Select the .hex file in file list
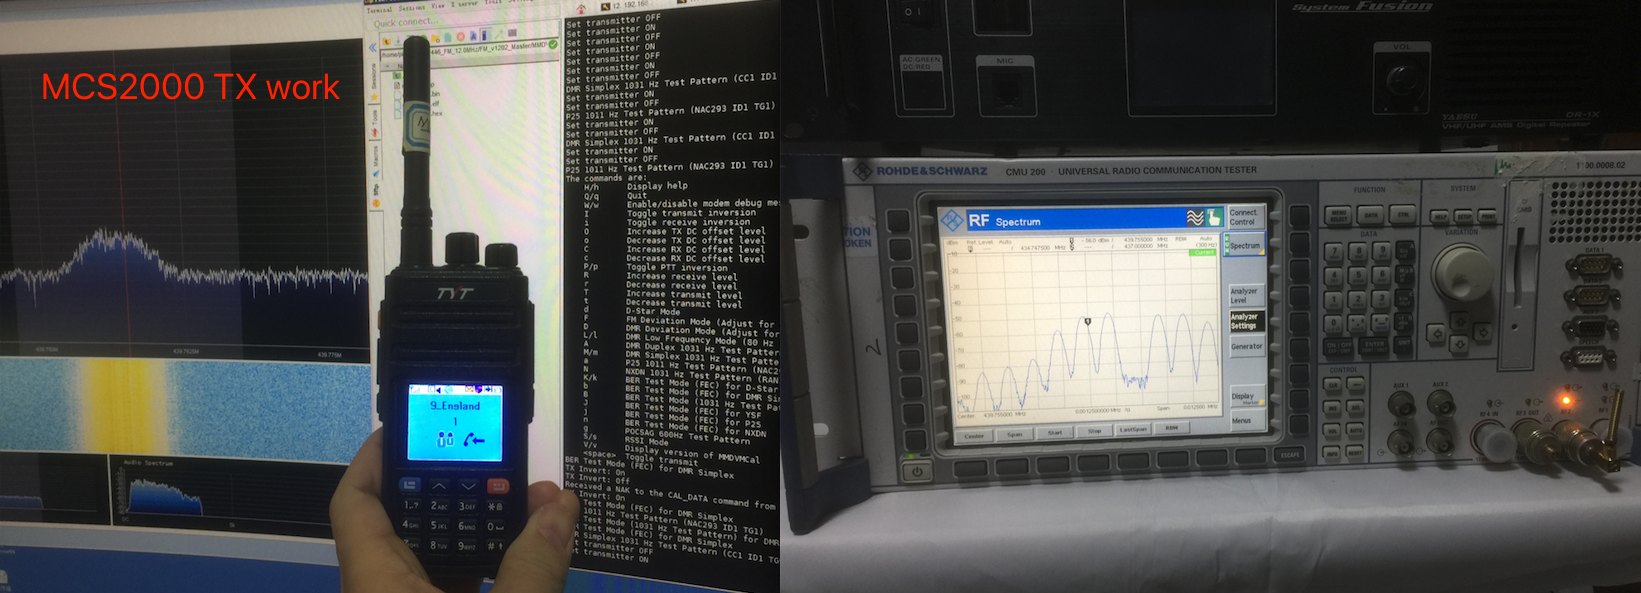The height and width of the screenshot is (593, 1641). click(x=435, y=113)
